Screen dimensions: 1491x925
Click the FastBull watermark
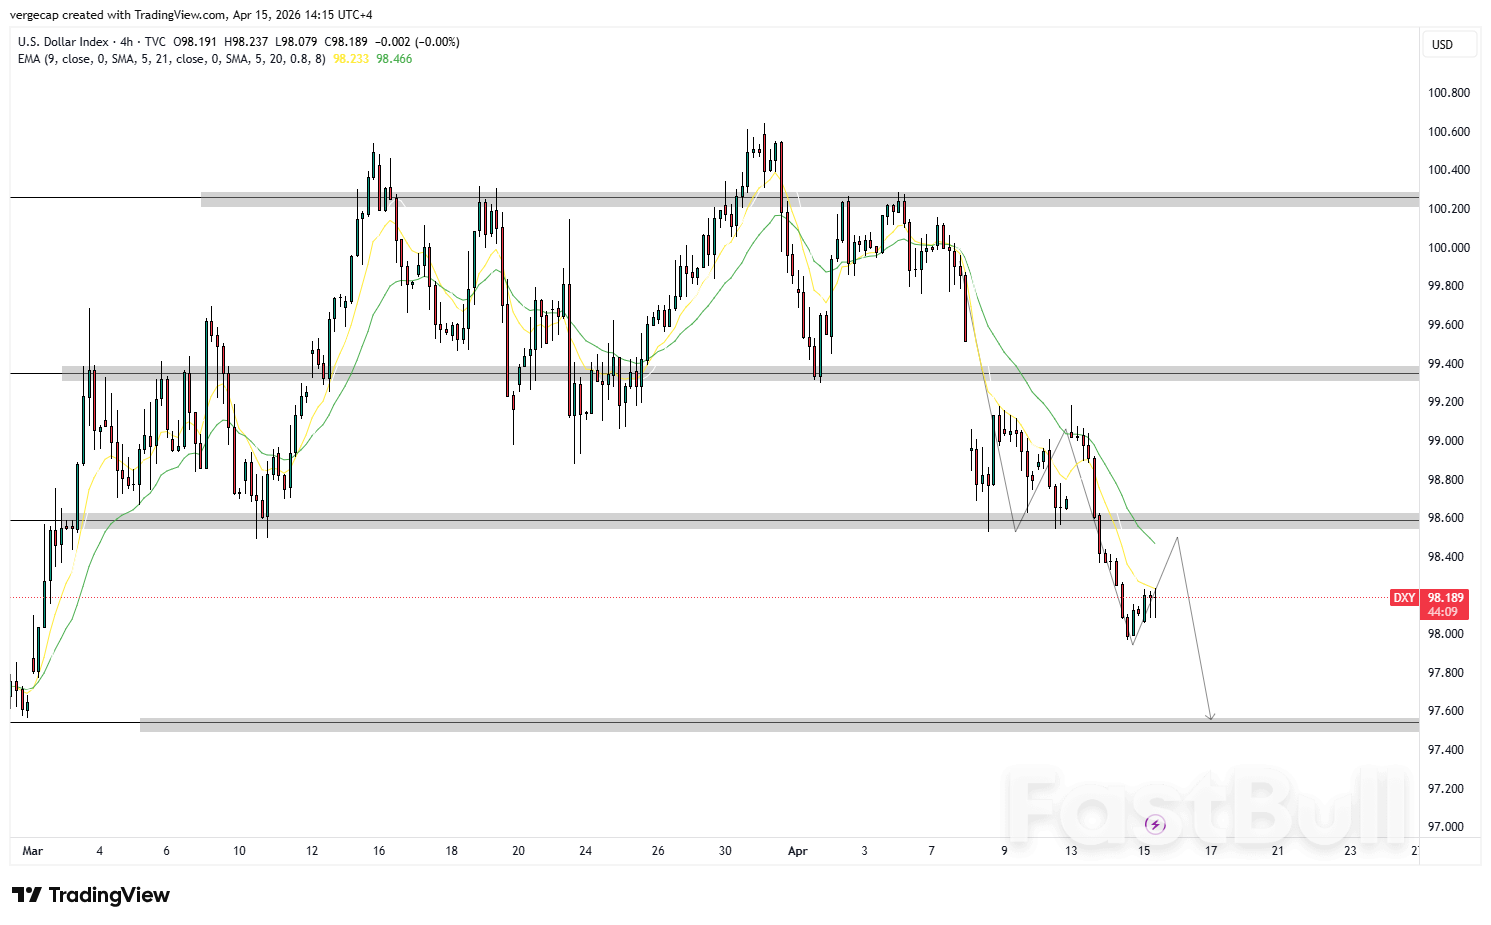click(1207, 806)
